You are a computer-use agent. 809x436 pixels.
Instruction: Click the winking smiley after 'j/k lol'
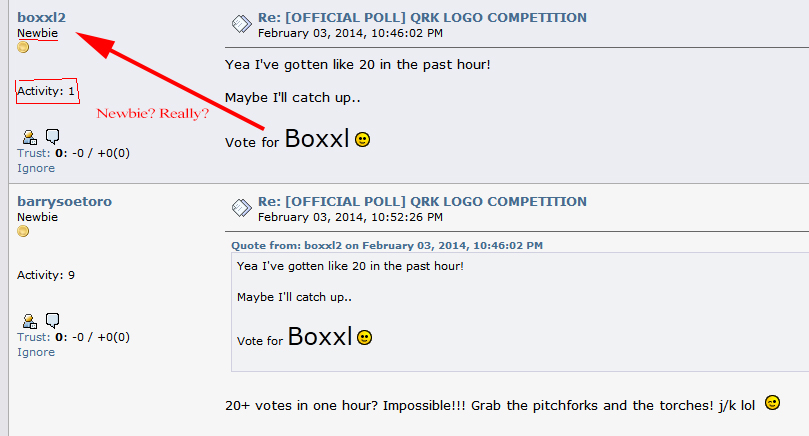click(x=772, y=402)
